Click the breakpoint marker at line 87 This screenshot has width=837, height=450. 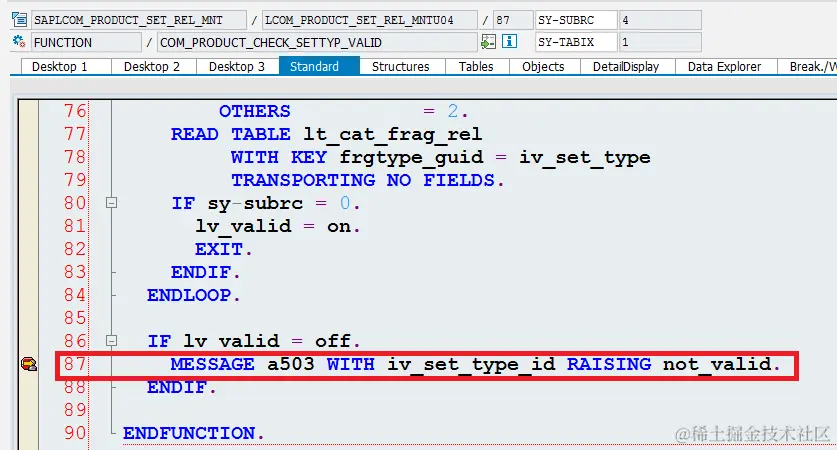pyautogui.click(x=29, y=364)
